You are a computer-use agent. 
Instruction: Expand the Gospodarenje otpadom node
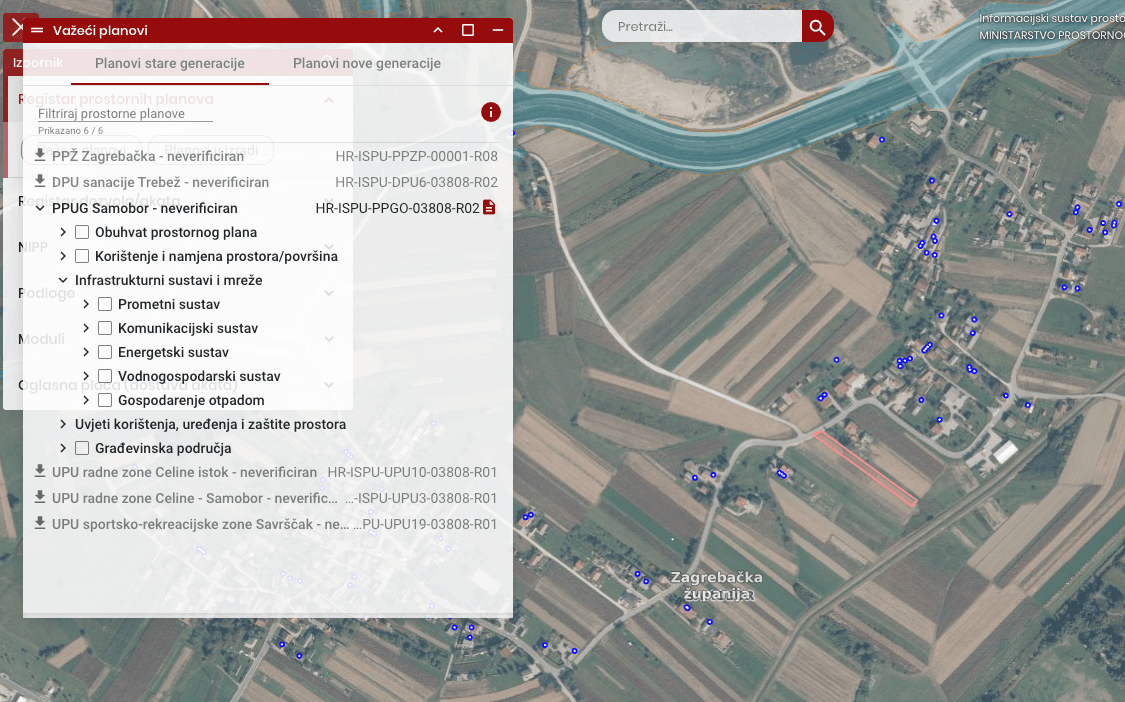[x=86, y=401]
